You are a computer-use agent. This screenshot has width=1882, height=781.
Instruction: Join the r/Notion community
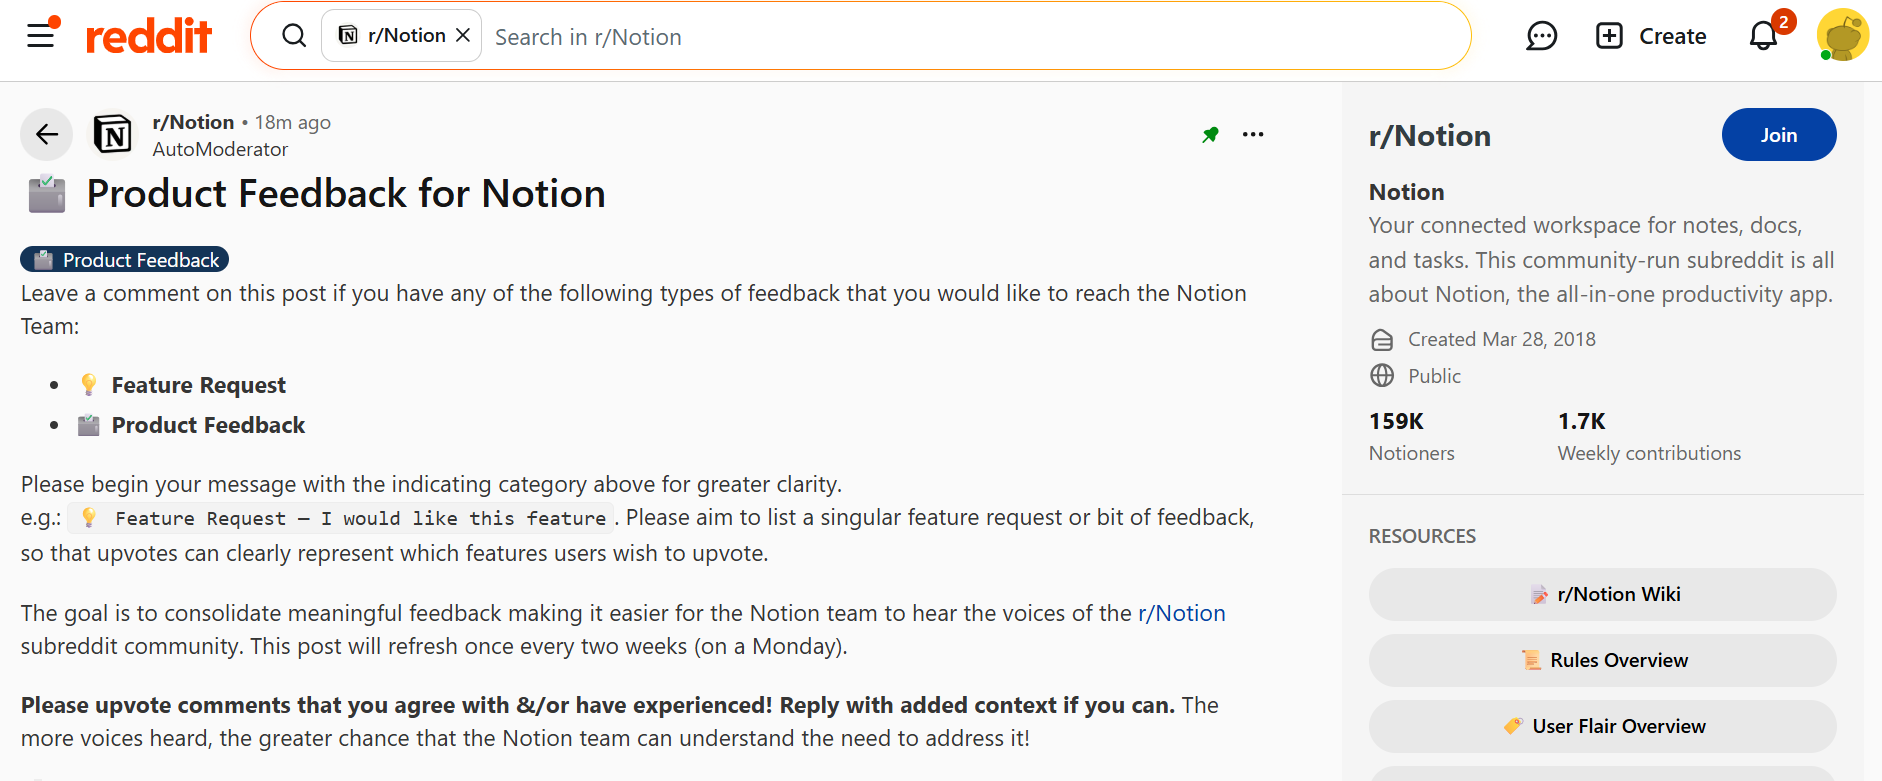pyautogui.click(x=1779, y=135)
